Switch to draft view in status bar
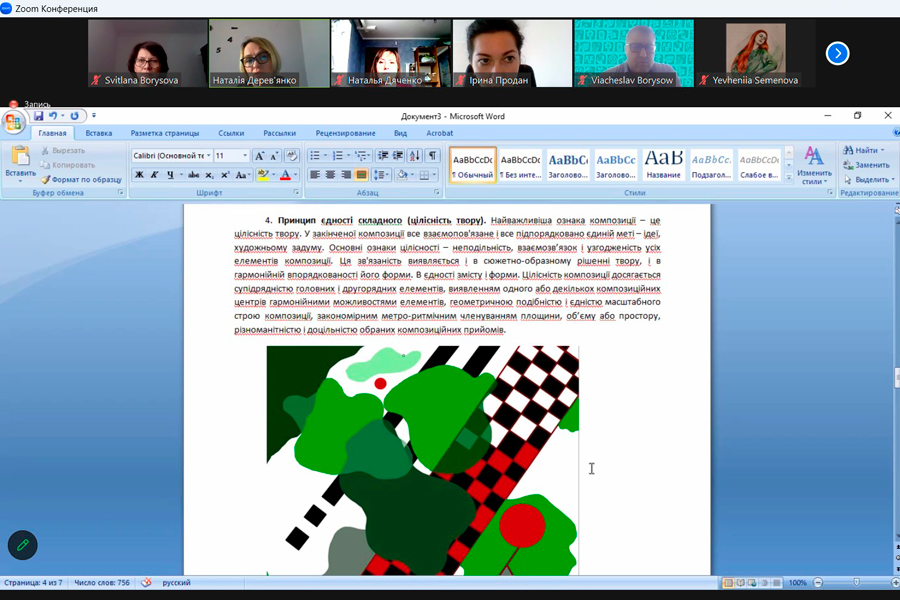 777,583
